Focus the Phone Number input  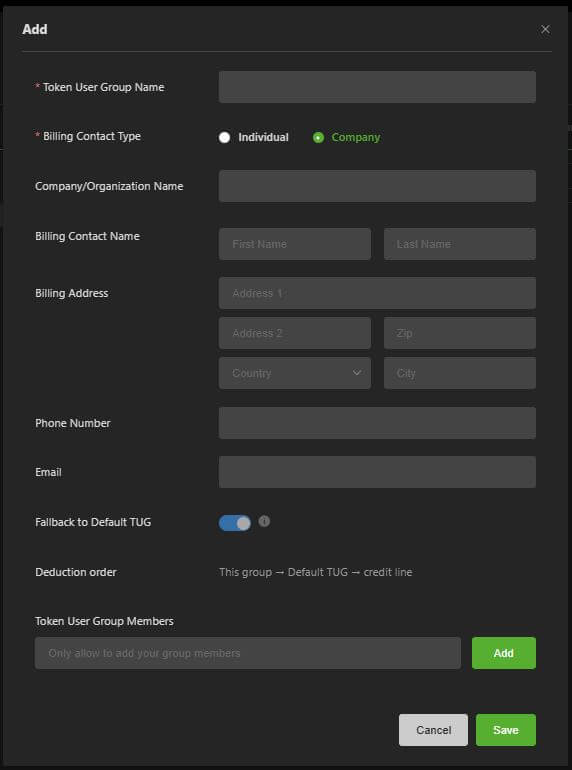(377, 423)
